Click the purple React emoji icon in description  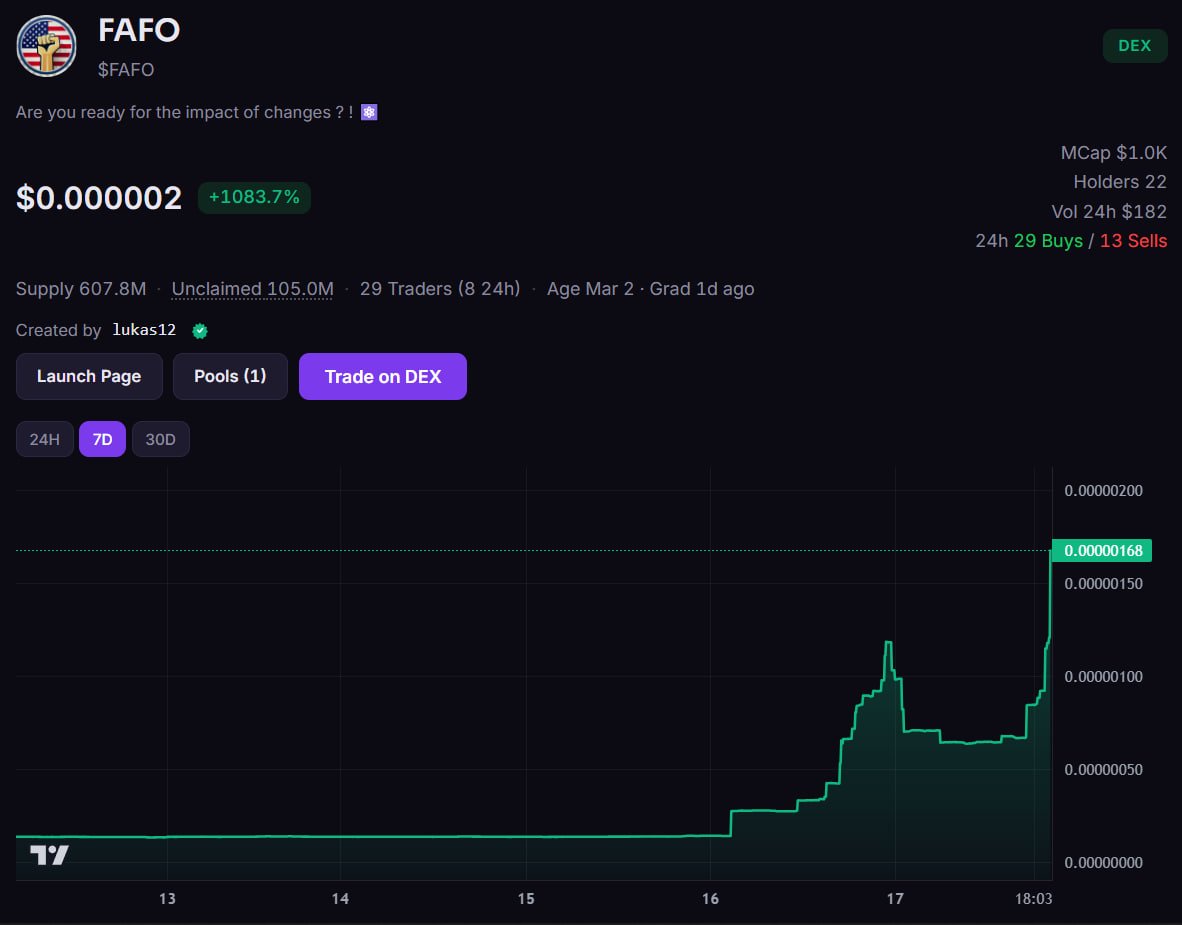coord(369,112)
